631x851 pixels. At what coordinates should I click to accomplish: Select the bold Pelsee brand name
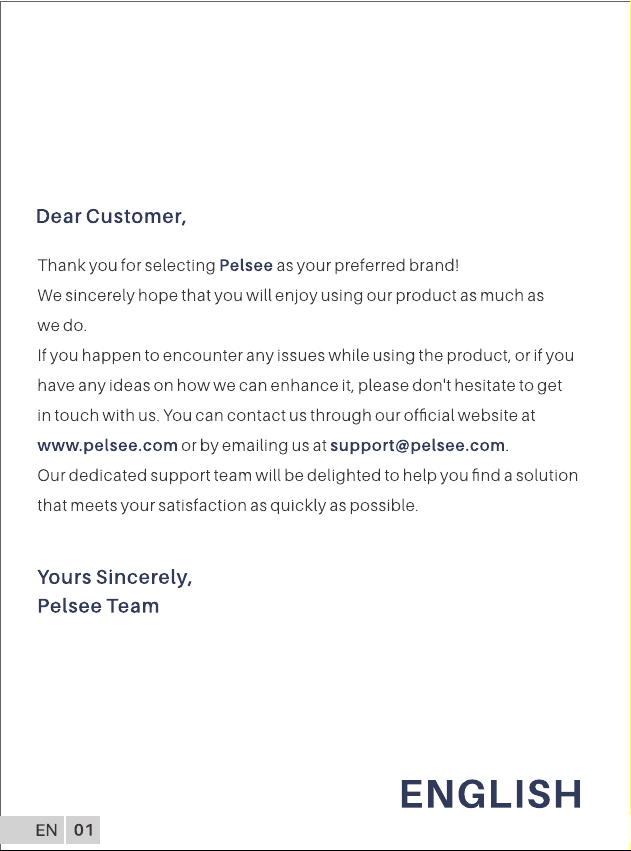(x=246, y=265)
